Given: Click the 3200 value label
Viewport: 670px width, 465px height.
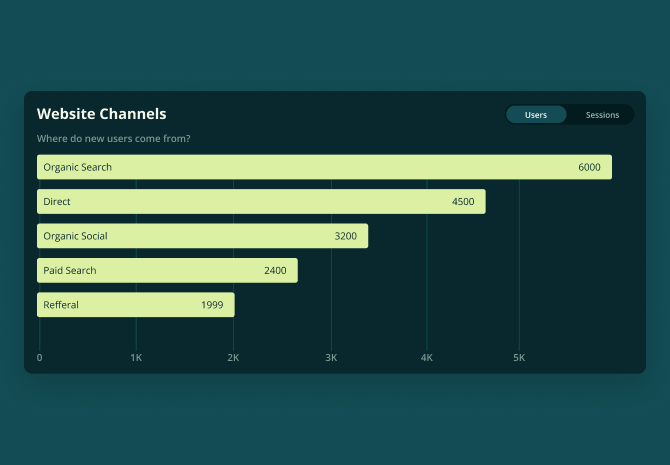Looking at the screenshot, I should (x=345, y=236).
